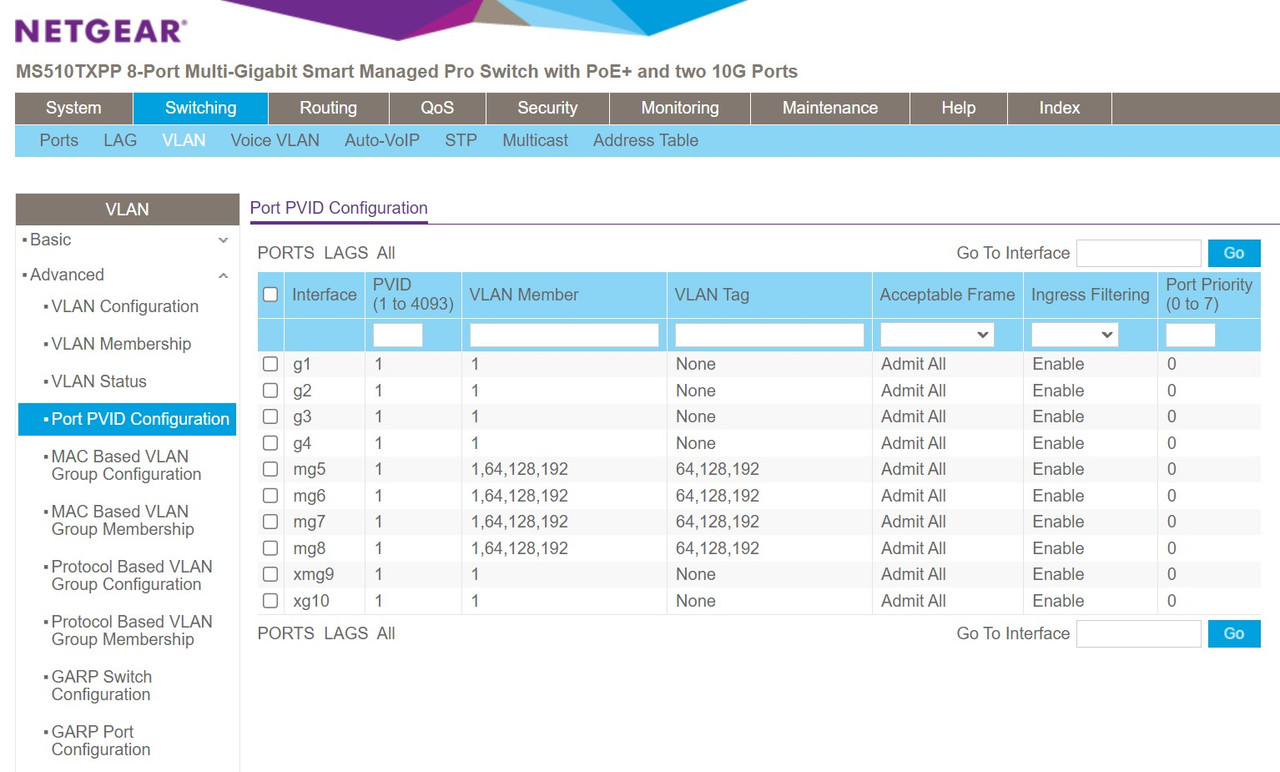Open the Security menu
Image resolution: width=1280 pixels, height=772 pixels.
point(547,107)
